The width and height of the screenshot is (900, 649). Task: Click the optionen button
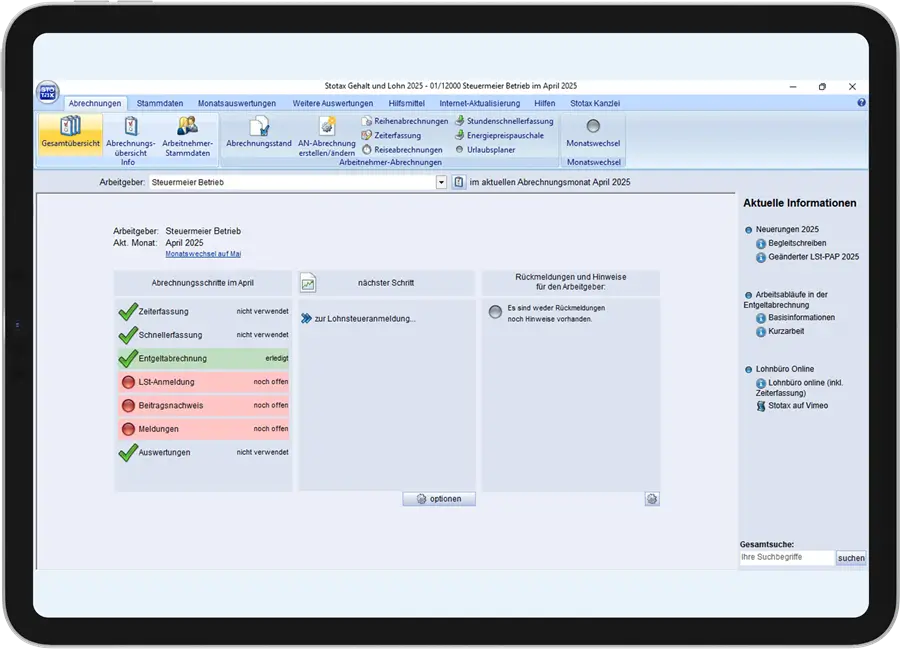pyautogui.click(x=439, y=499)
